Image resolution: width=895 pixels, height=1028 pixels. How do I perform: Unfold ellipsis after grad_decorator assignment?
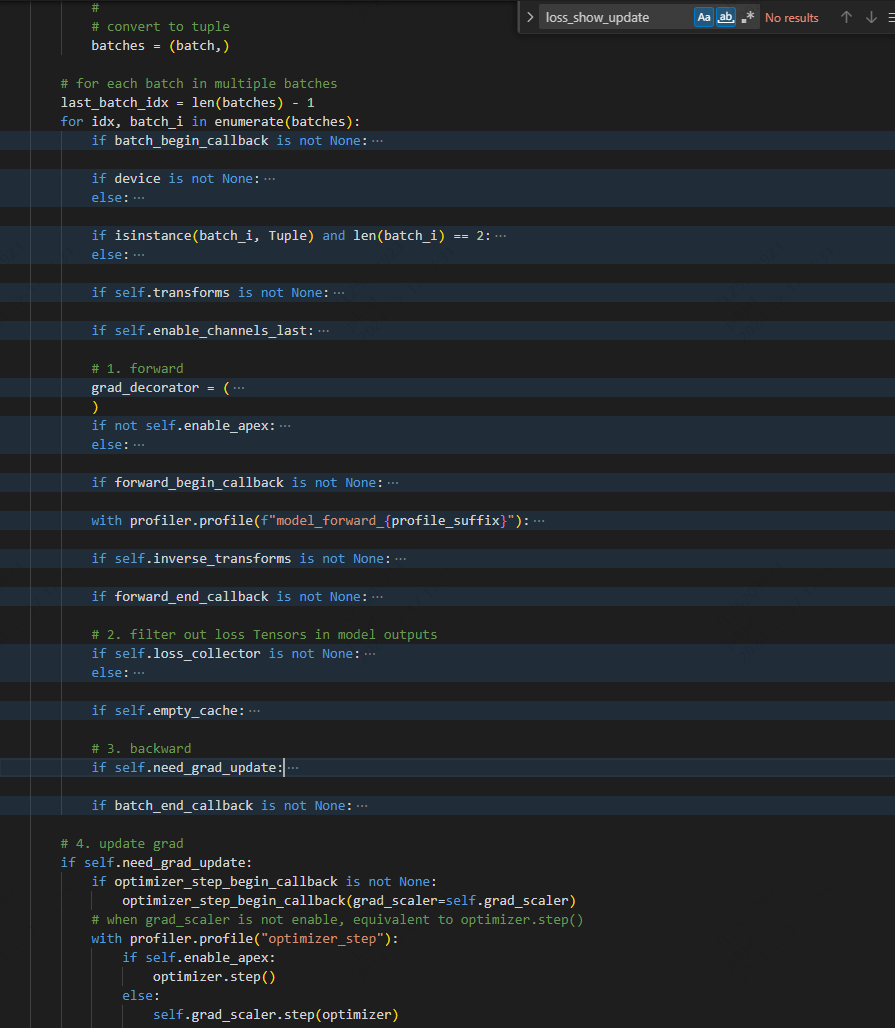point(238,388)
